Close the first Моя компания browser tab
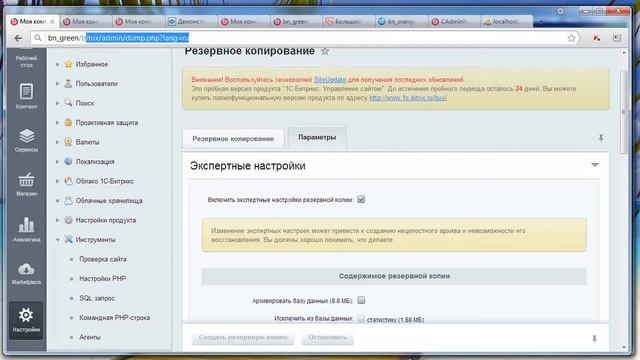The height and width of the screenshot is (360, 640). 52,22
